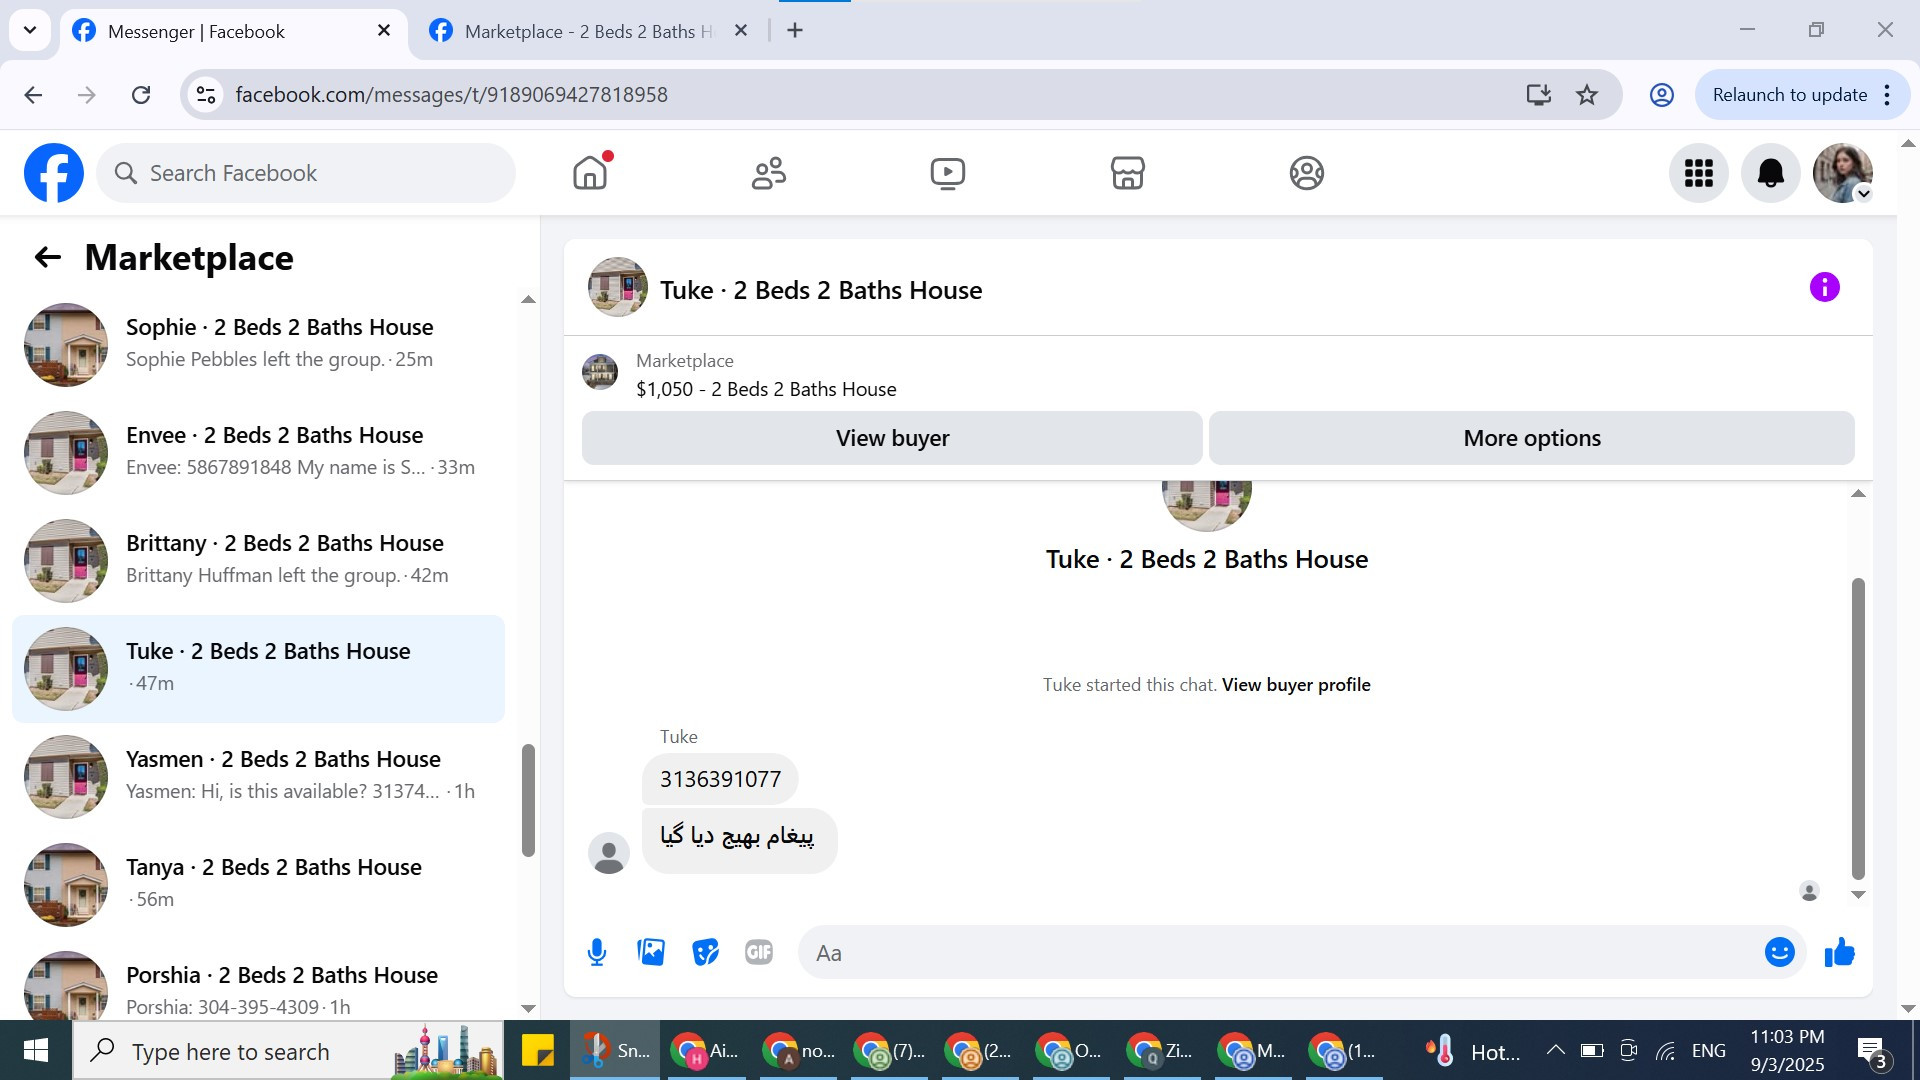Screen dimensions: 1920x1080
Task: Open the Video tab icon
Action: point(948,173)
